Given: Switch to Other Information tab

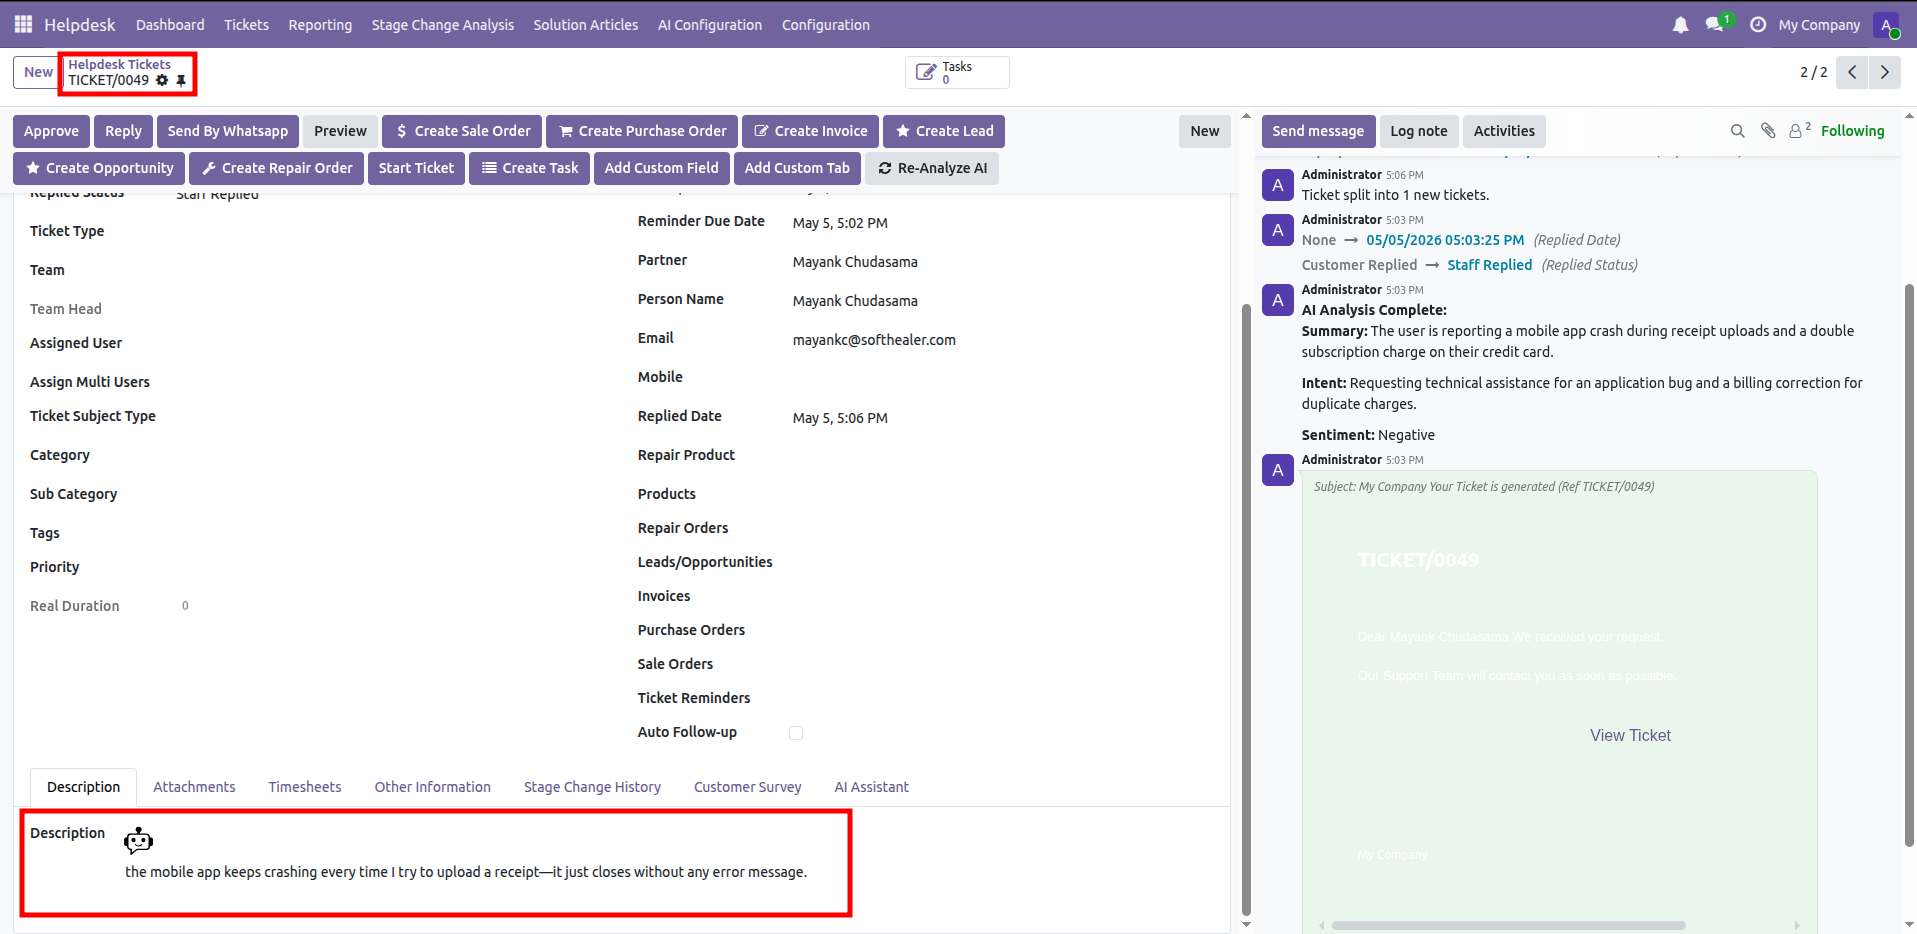Looking at the screenshot, I should tap(432, 787).
